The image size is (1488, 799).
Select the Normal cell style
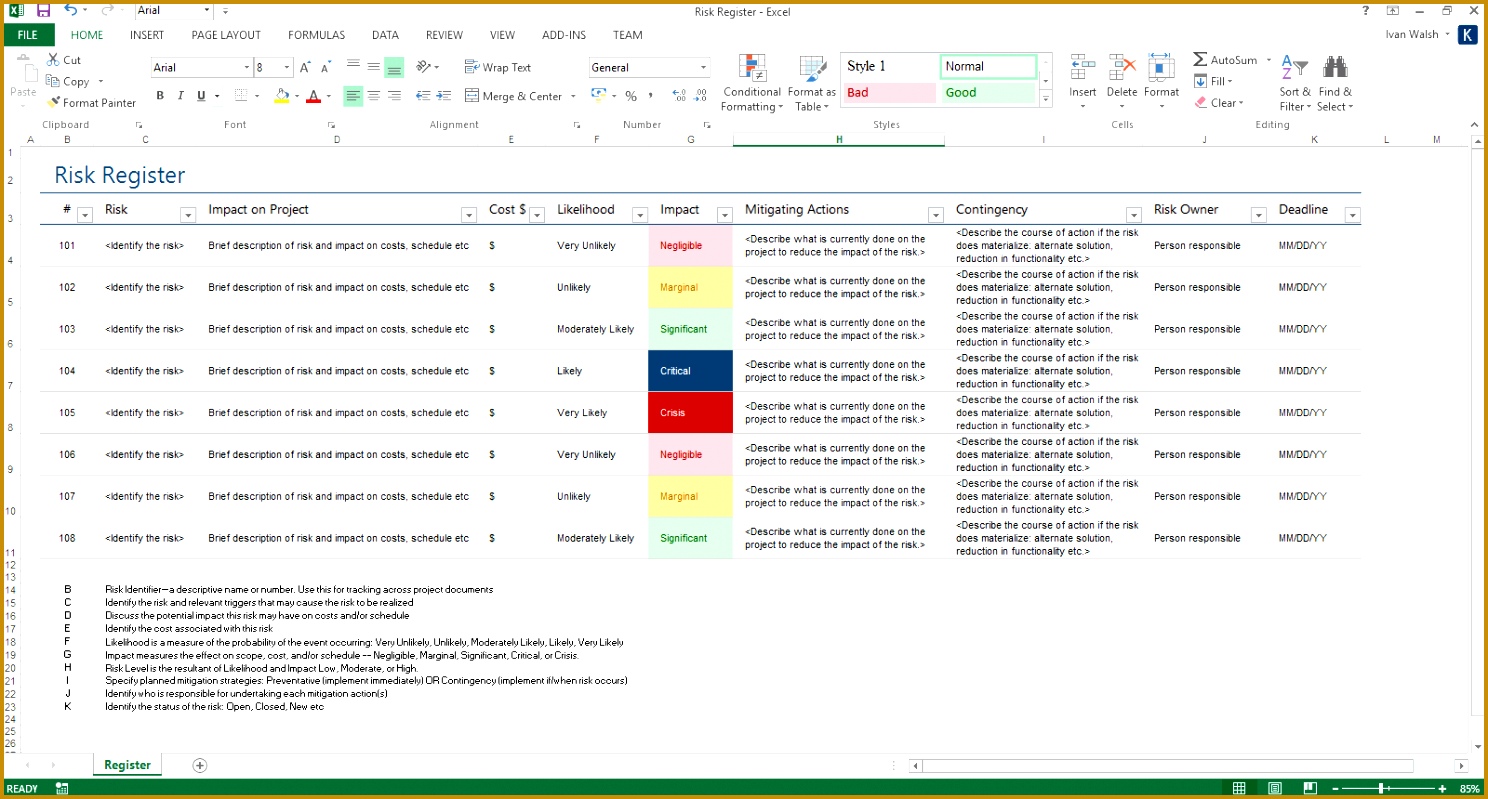[x=986, y=66]
